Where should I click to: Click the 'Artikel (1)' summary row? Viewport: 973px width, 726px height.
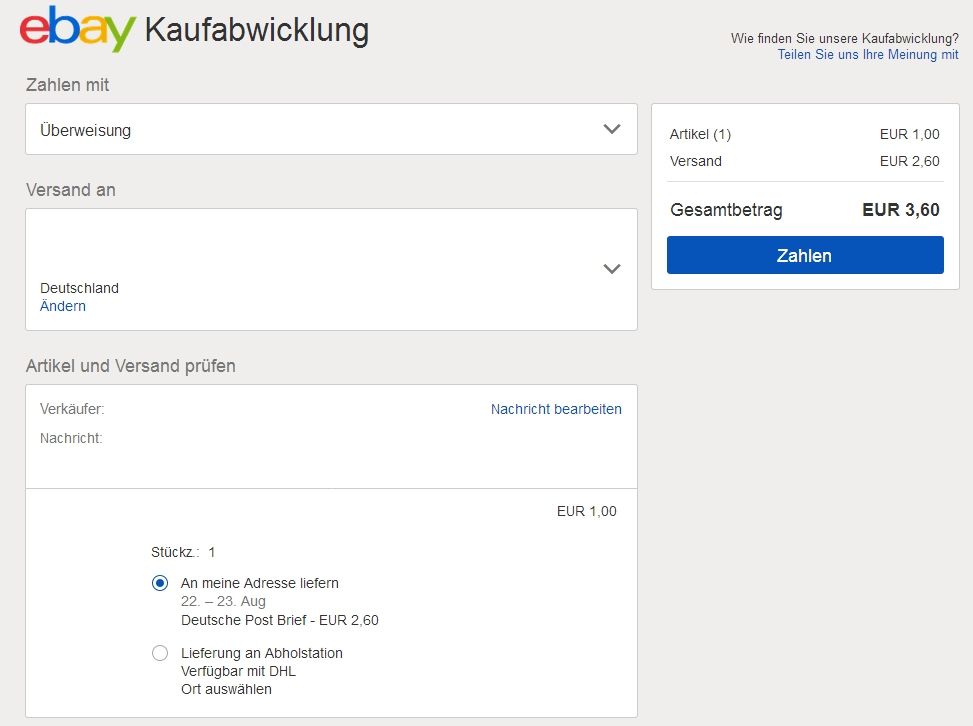(700, 134)
